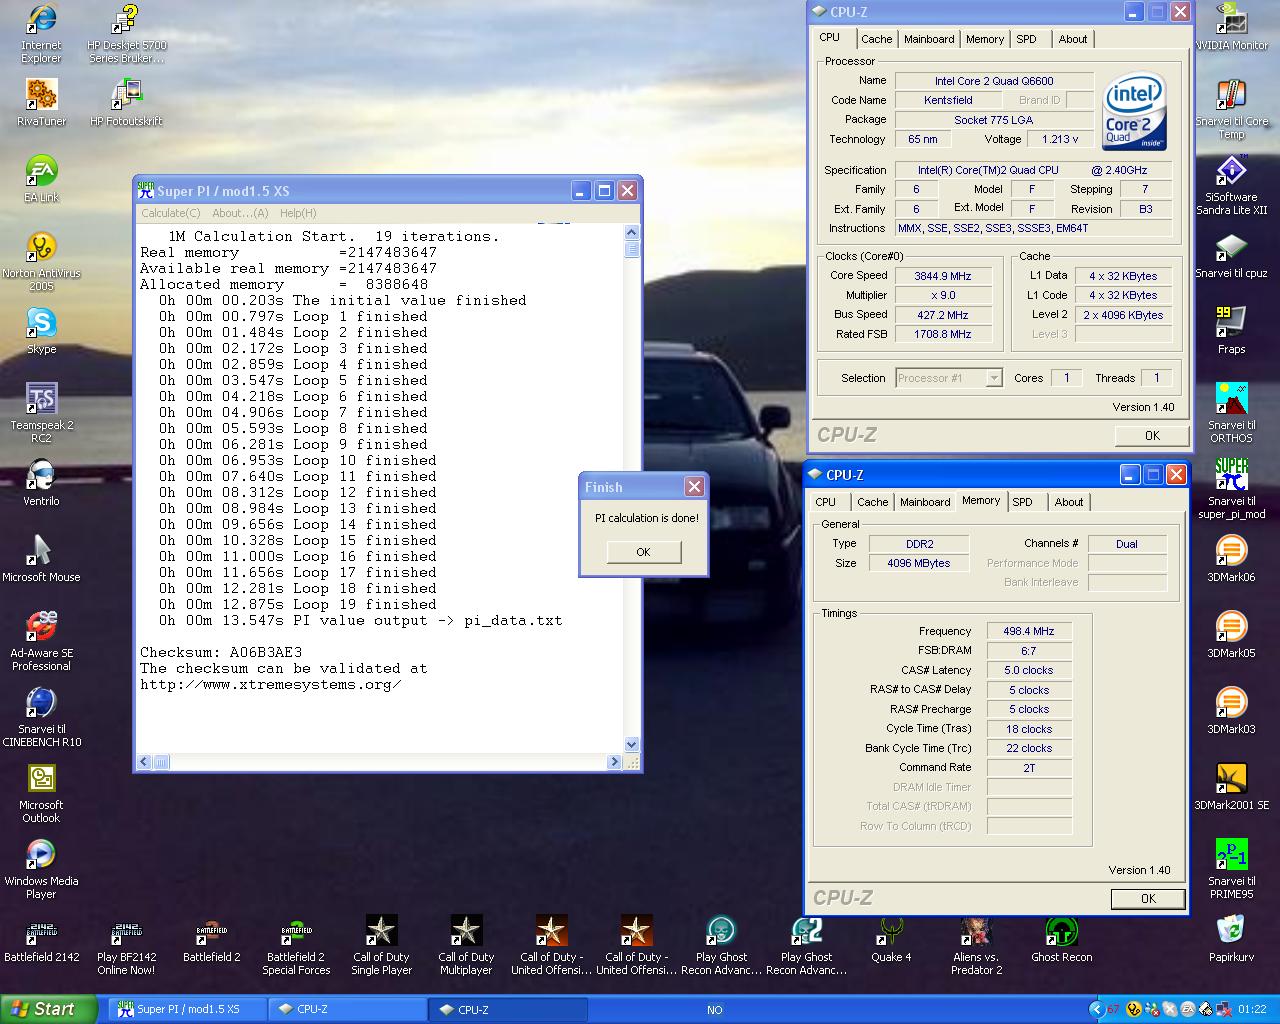
Task: Click Super PI scrollbar down arrow
Action: (631, 745)
